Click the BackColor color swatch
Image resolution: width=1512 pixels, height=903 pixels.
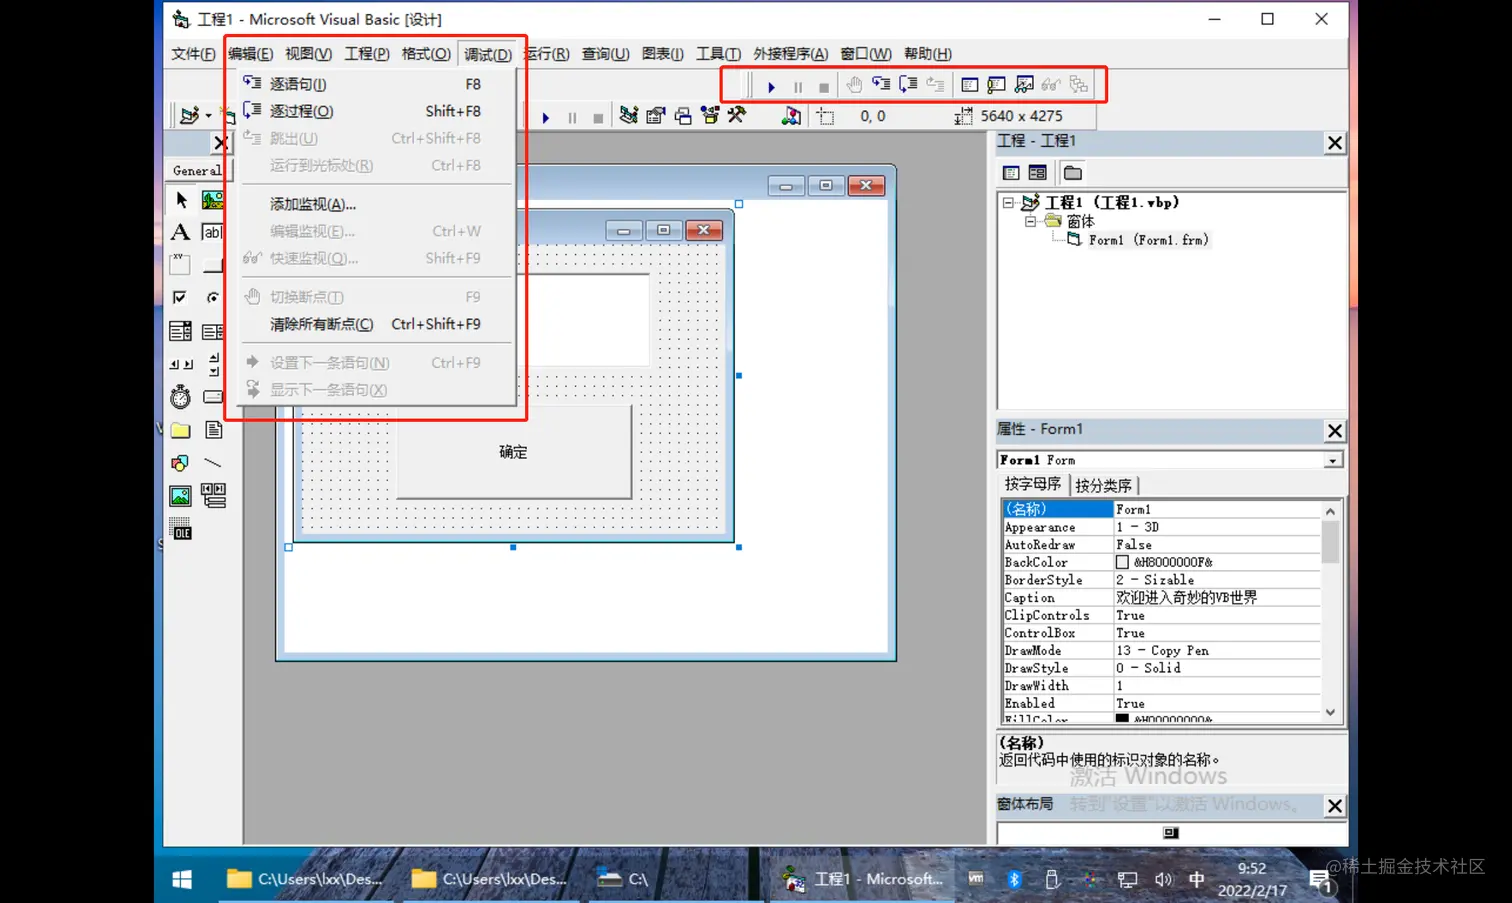(x=1122, y=563)
